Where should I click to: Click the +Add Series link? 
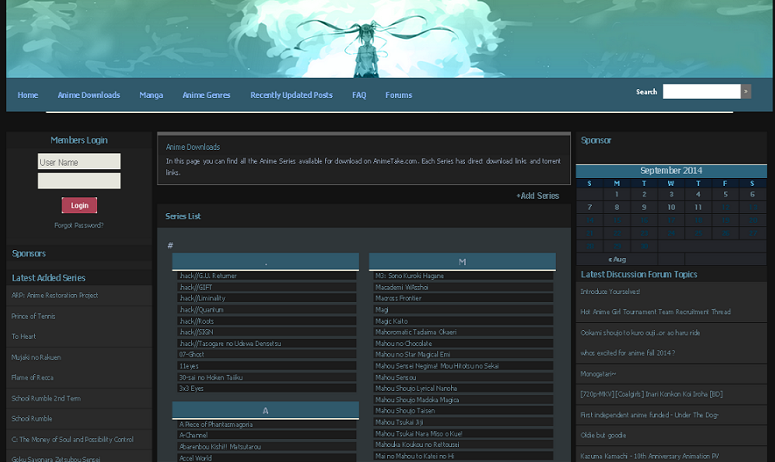point(537,196)
